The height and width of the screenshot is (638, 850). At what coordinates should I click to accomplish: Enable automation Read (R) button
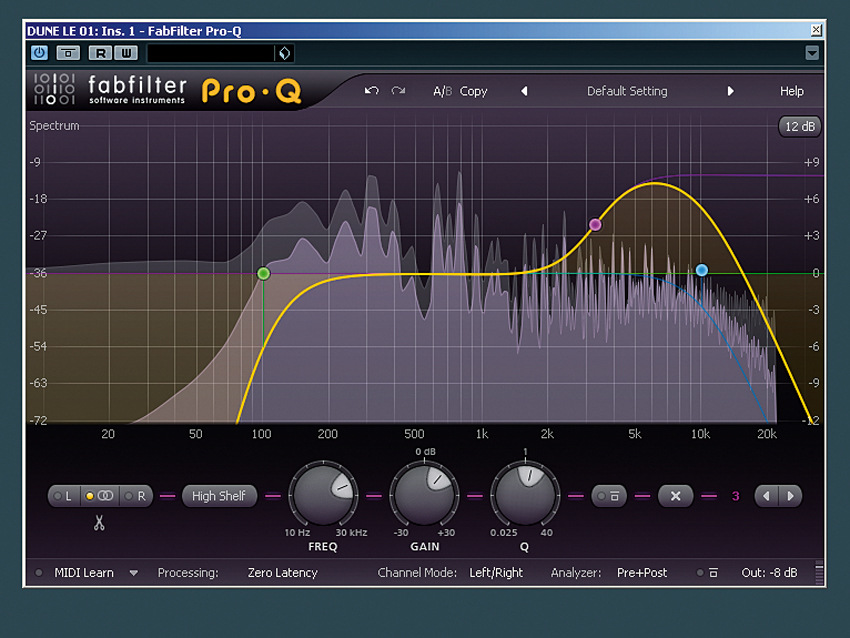100,53
